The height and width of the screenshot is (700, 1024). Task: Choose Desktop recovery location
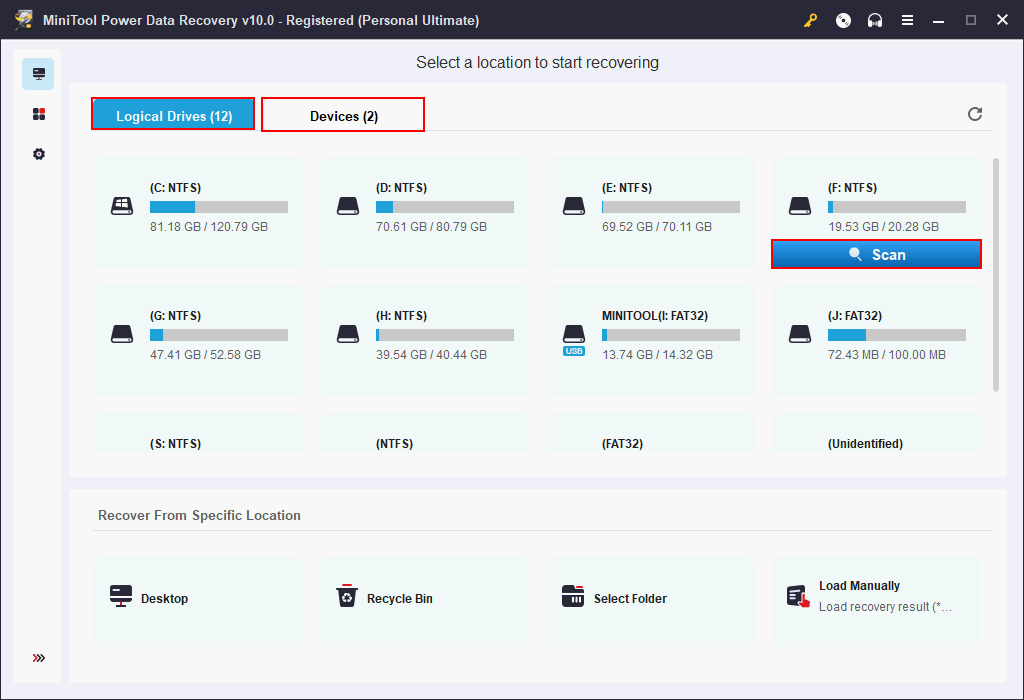coord(198,601)
